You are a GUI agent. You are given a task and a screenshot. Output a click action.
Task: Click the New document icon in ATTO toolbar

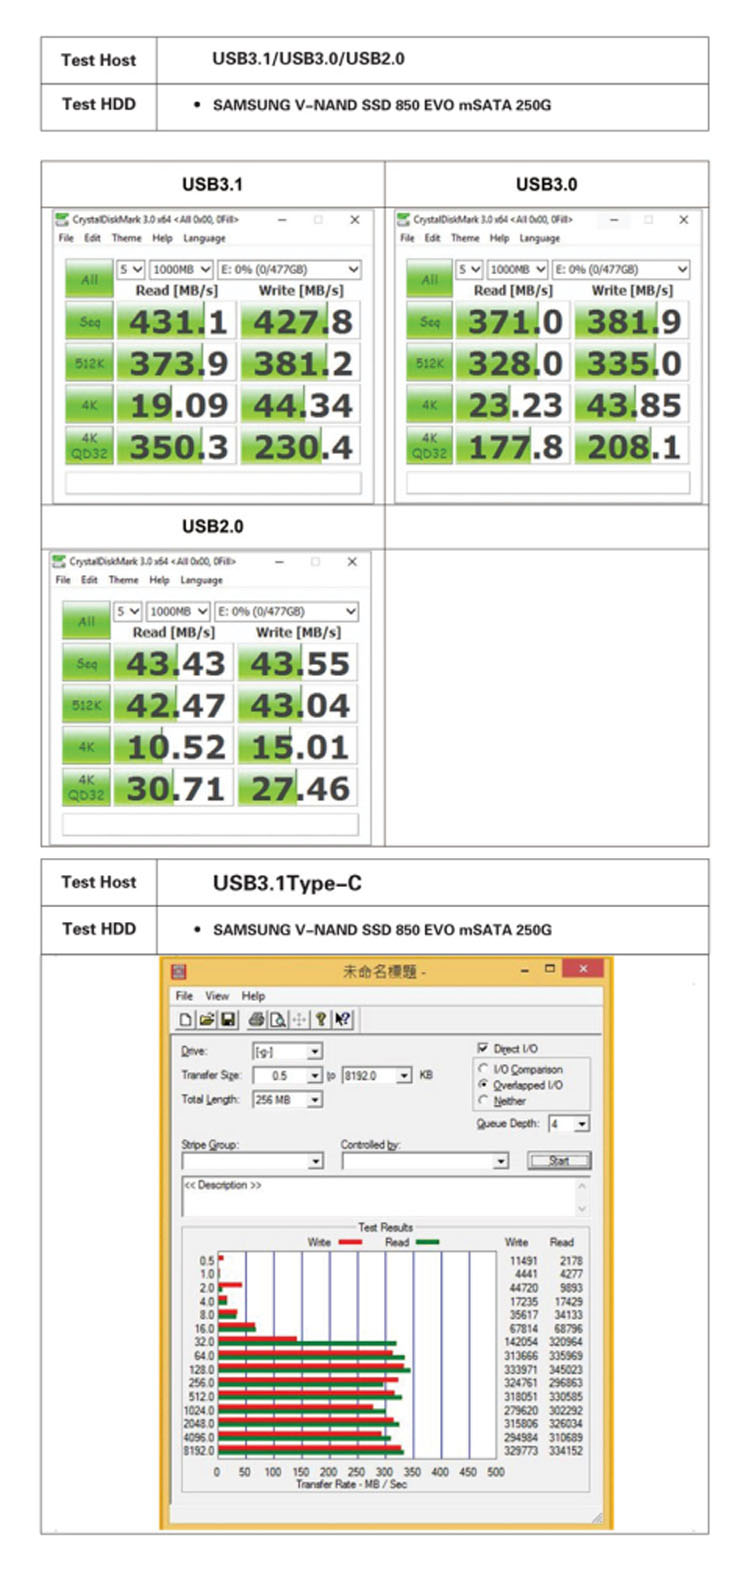(x=186, y=1020)
